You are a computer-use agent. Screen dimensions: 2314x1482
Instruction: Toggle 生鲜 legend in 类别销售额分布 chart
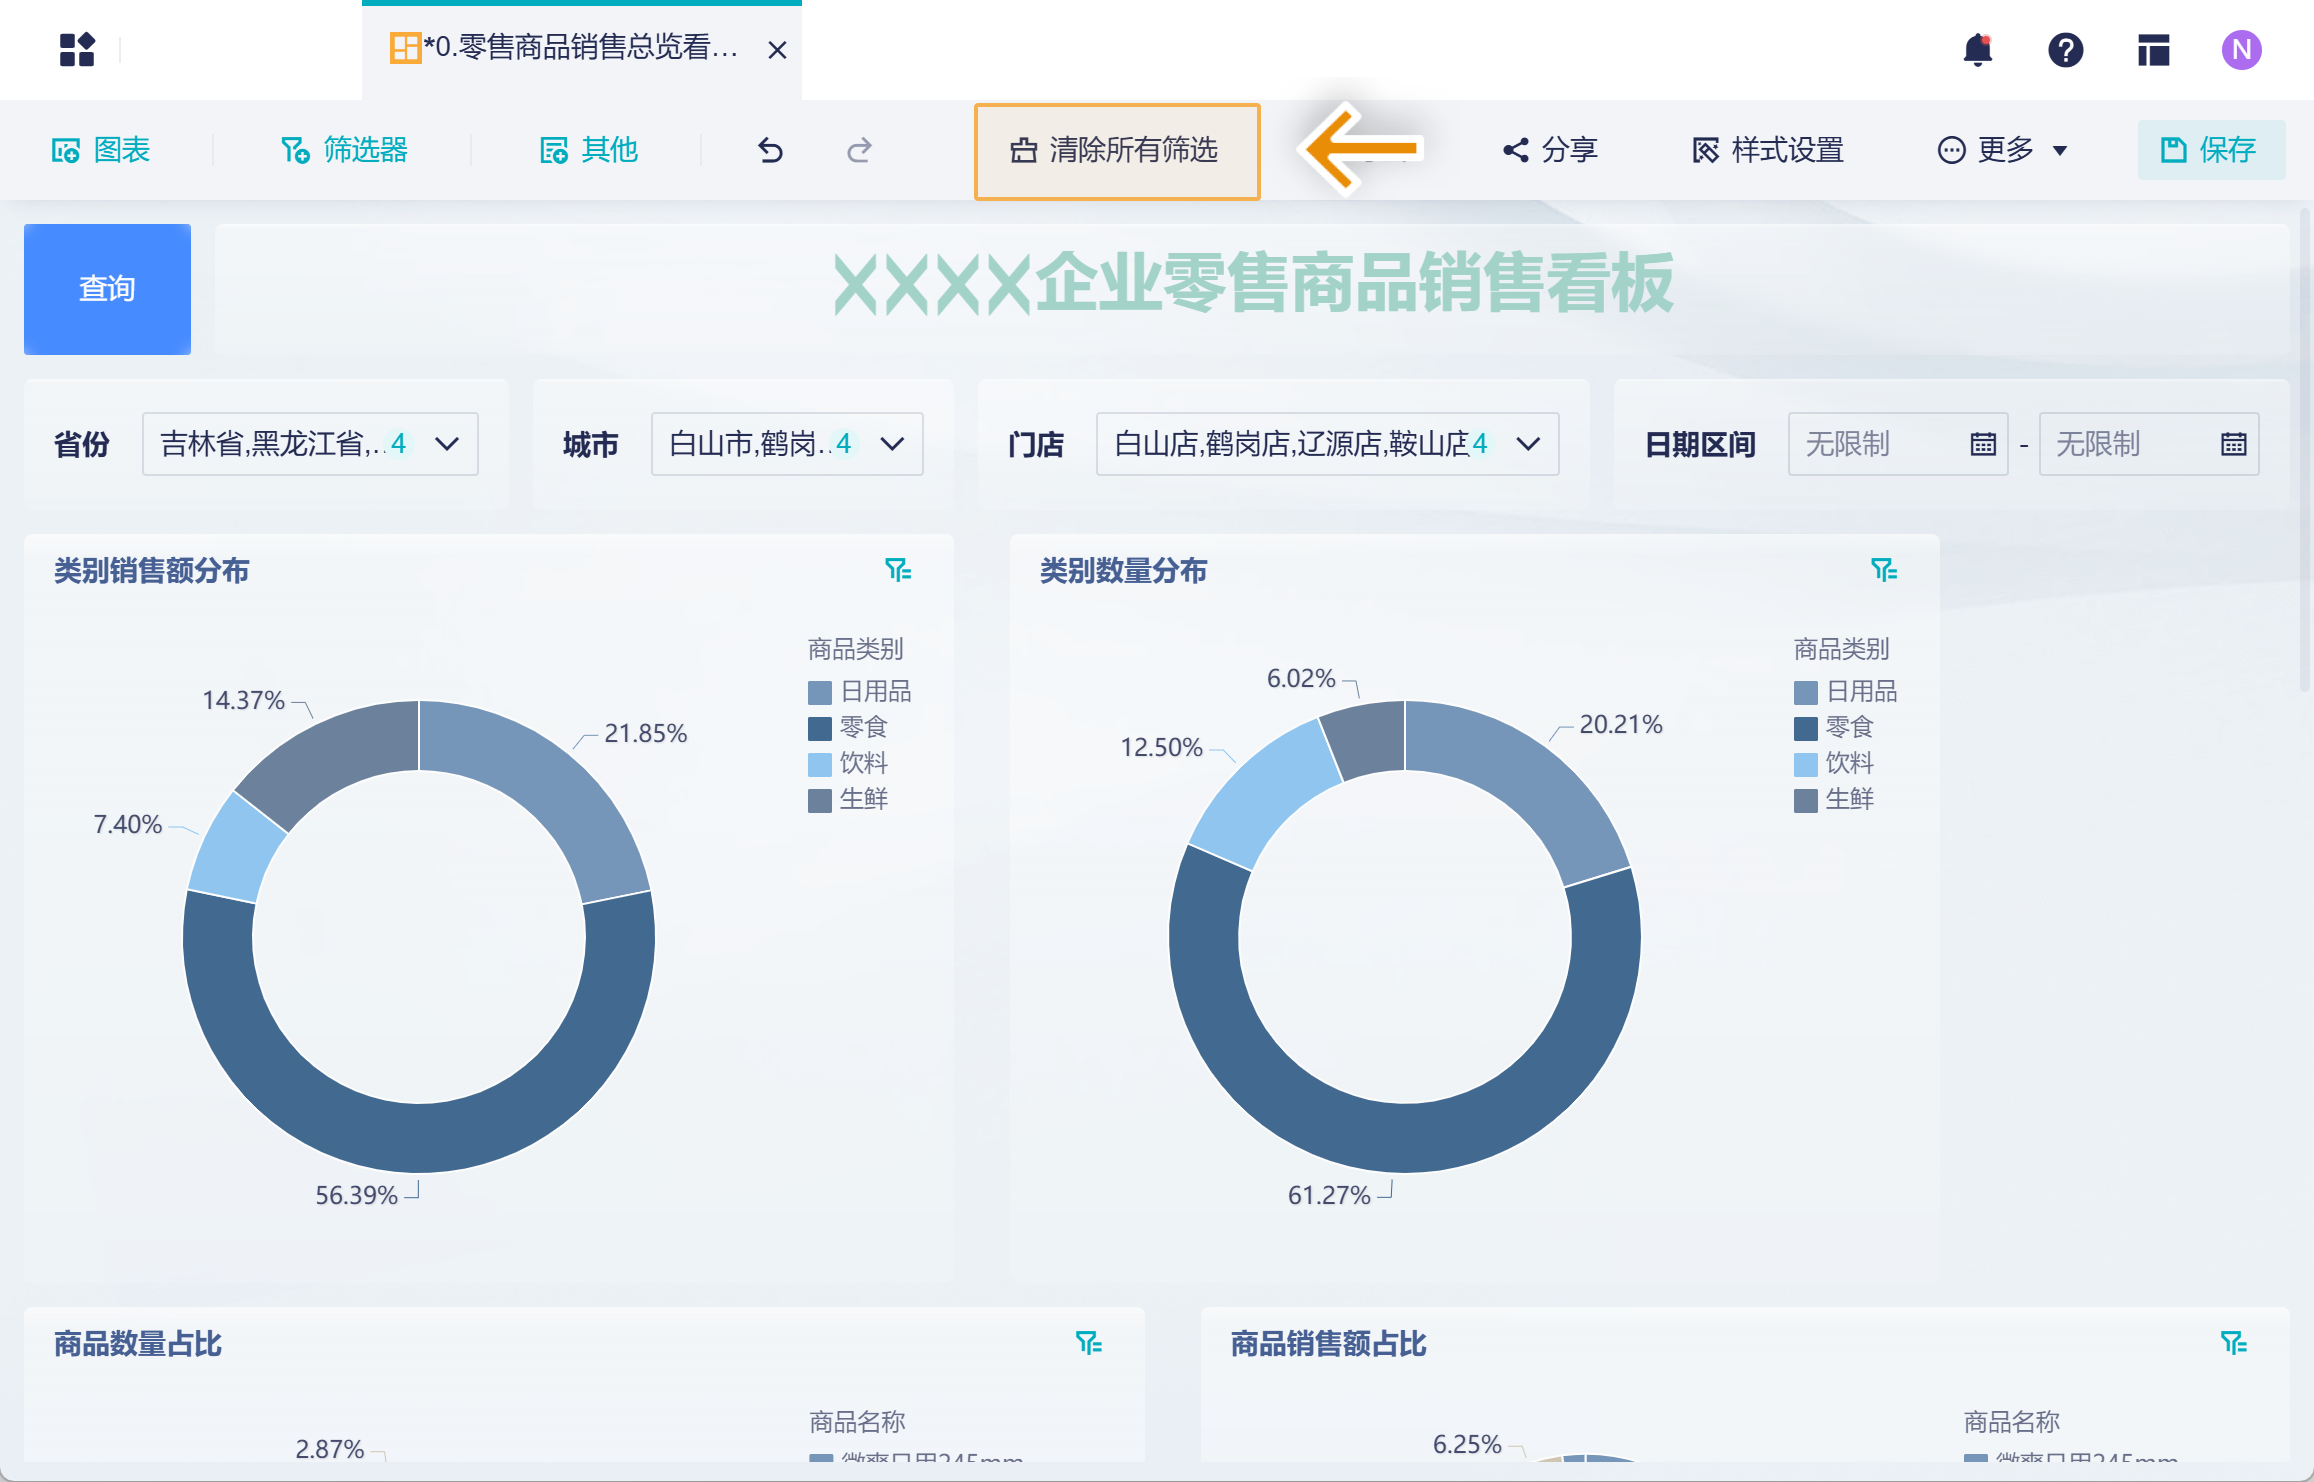[848, 800]
